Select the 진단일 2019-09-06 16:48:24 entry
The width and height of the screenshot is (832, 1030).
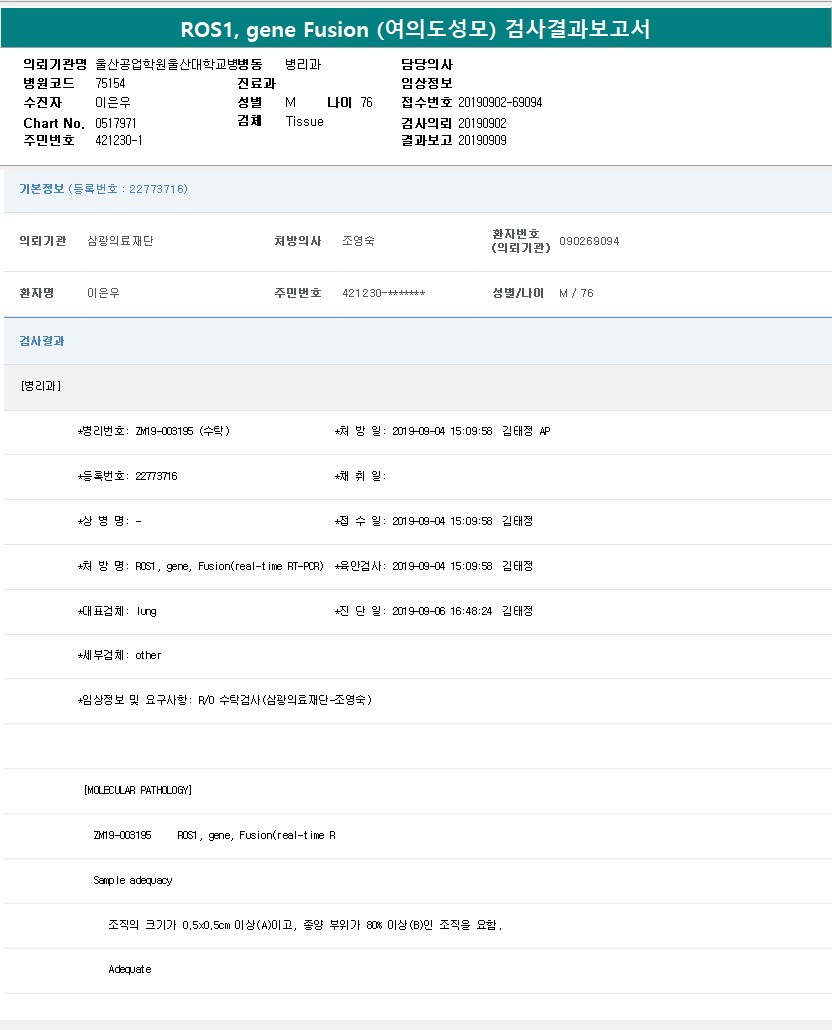click(x=433, y=611)
